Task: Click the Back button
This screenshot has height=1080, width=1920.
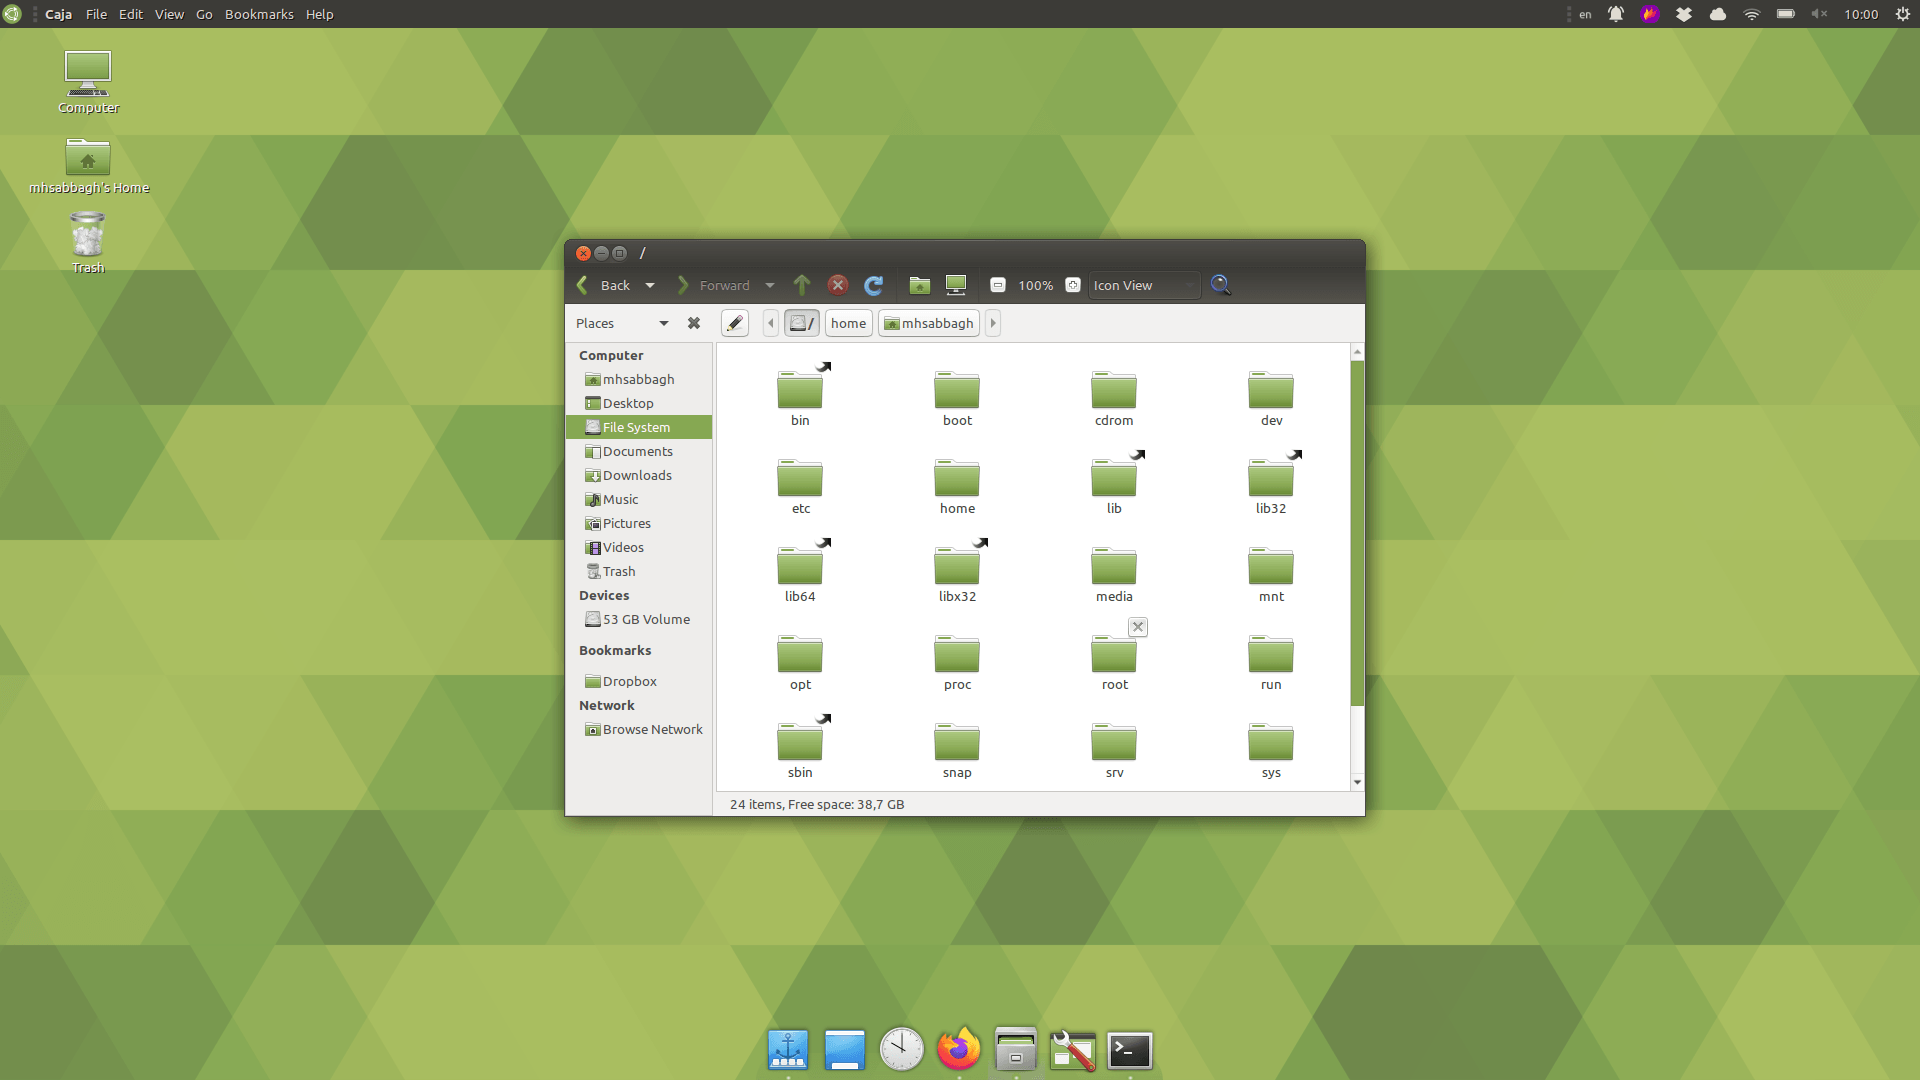Action: pos(605,286)
